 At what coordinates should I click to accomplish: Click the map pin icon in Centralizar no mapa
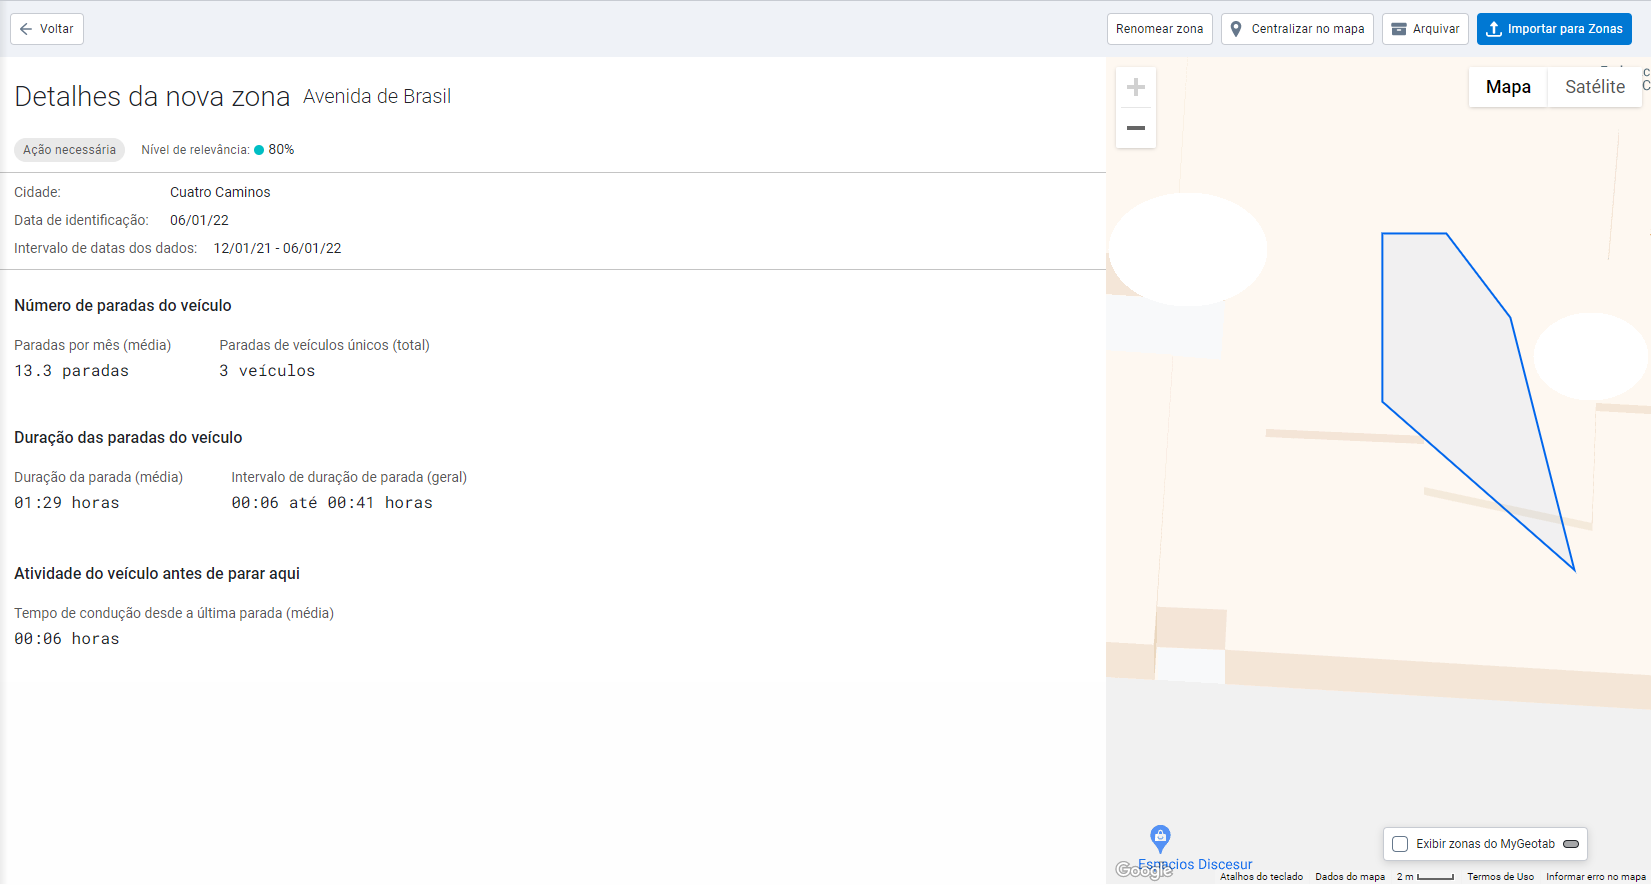[x=1236, y=29]
